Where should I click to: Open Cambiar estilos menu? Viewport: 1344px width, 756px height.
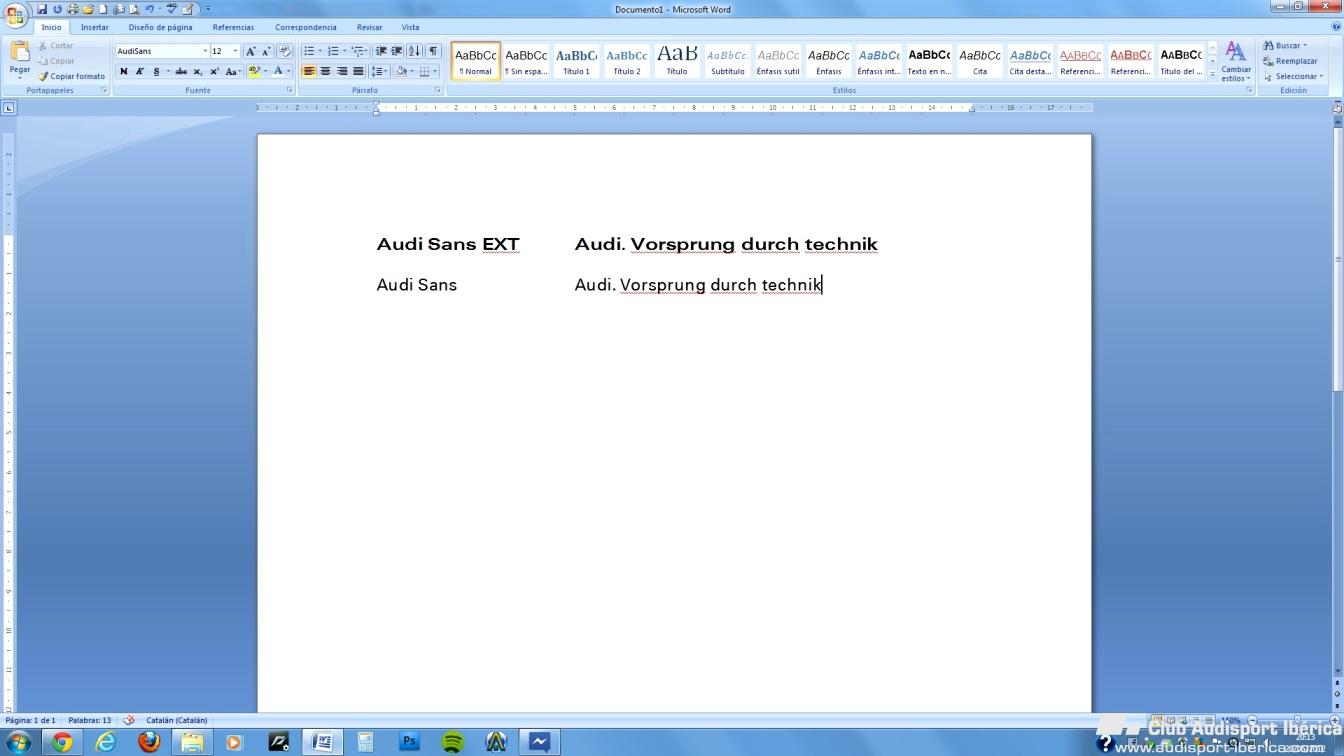click(x=1236, y=62)
